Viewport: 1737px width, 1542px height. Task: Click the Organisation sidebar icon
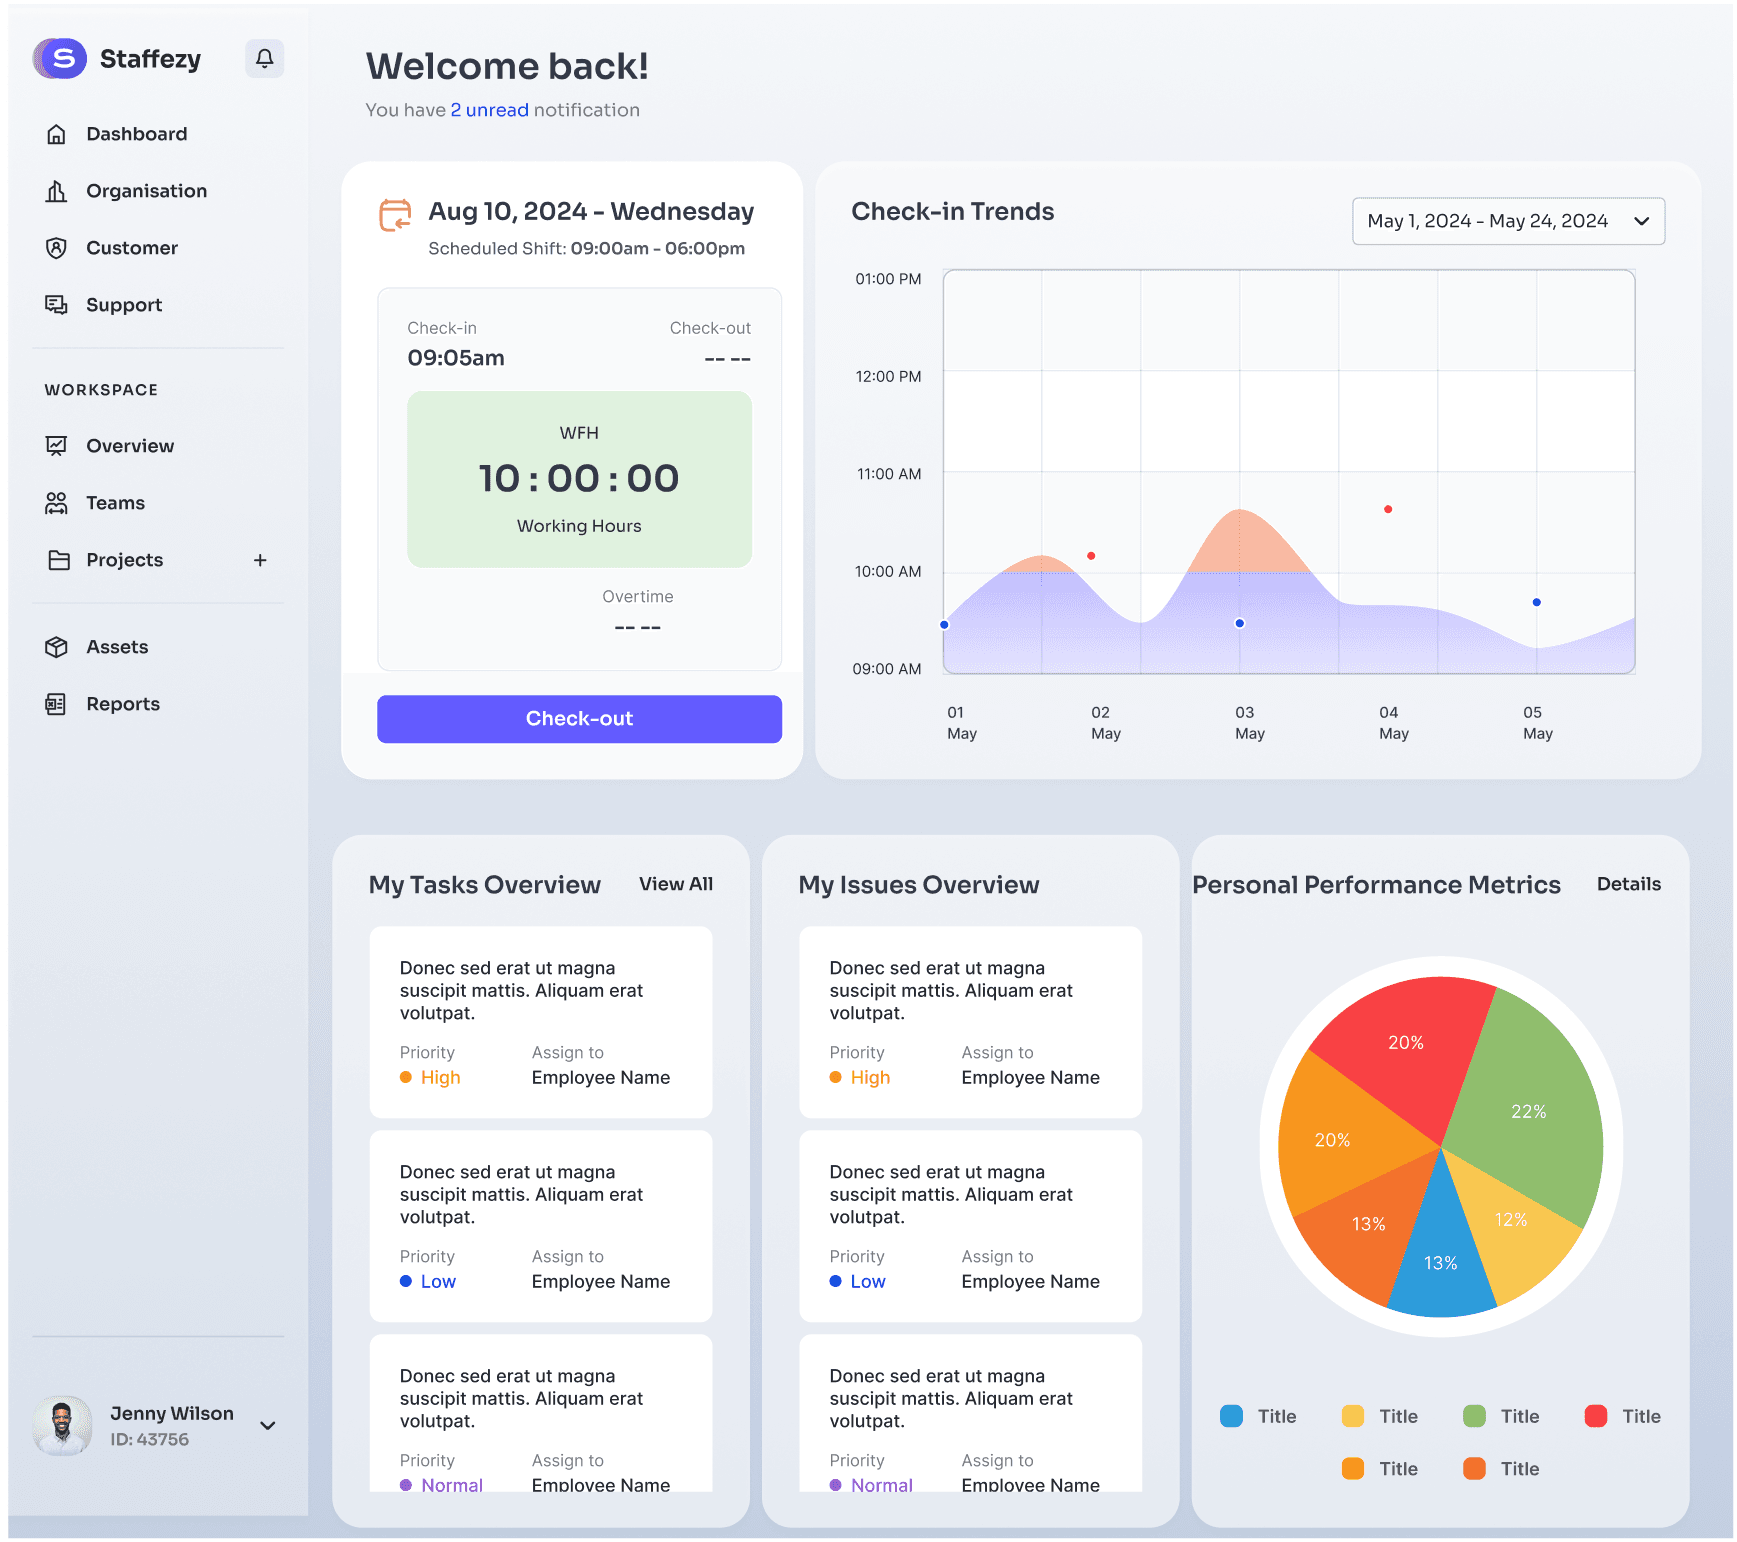pyautogui.click(x=56, y=190)
